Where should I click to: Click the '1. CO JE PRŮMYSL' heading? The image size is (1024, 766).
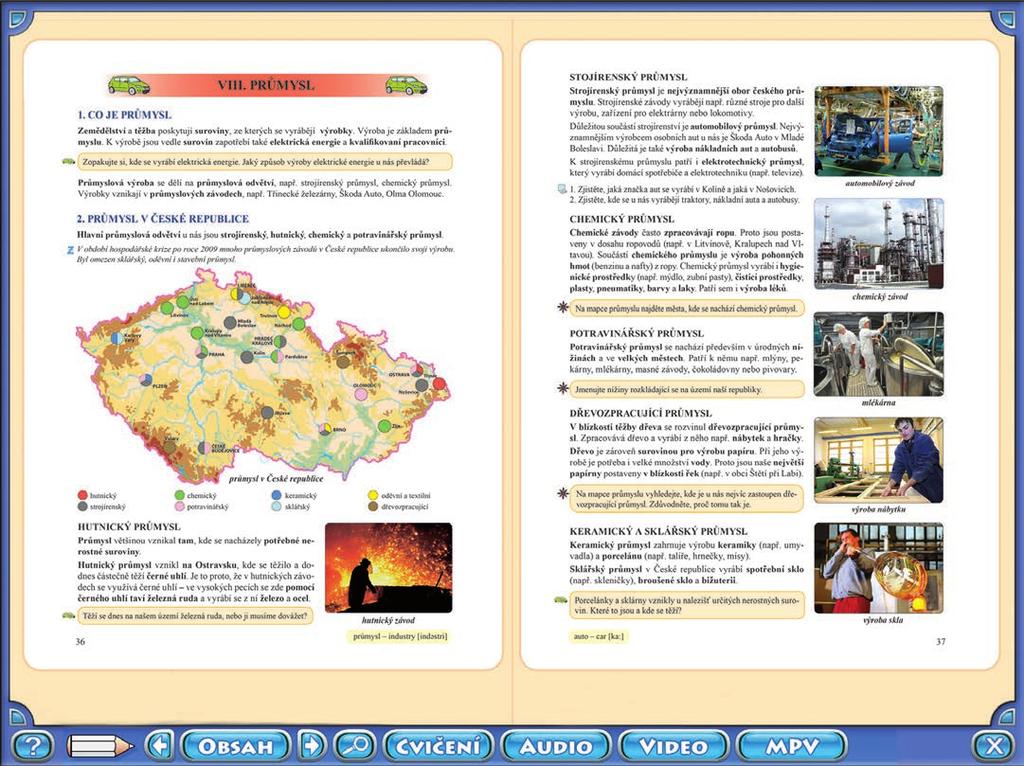click(x=124, y=115)
